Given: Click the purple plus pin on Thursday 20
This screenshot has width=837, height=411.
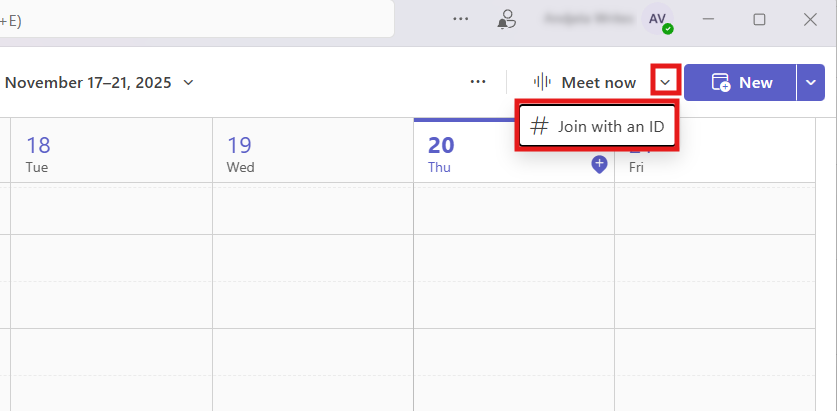Looking at the screenshot, I should tap(599, 164).
